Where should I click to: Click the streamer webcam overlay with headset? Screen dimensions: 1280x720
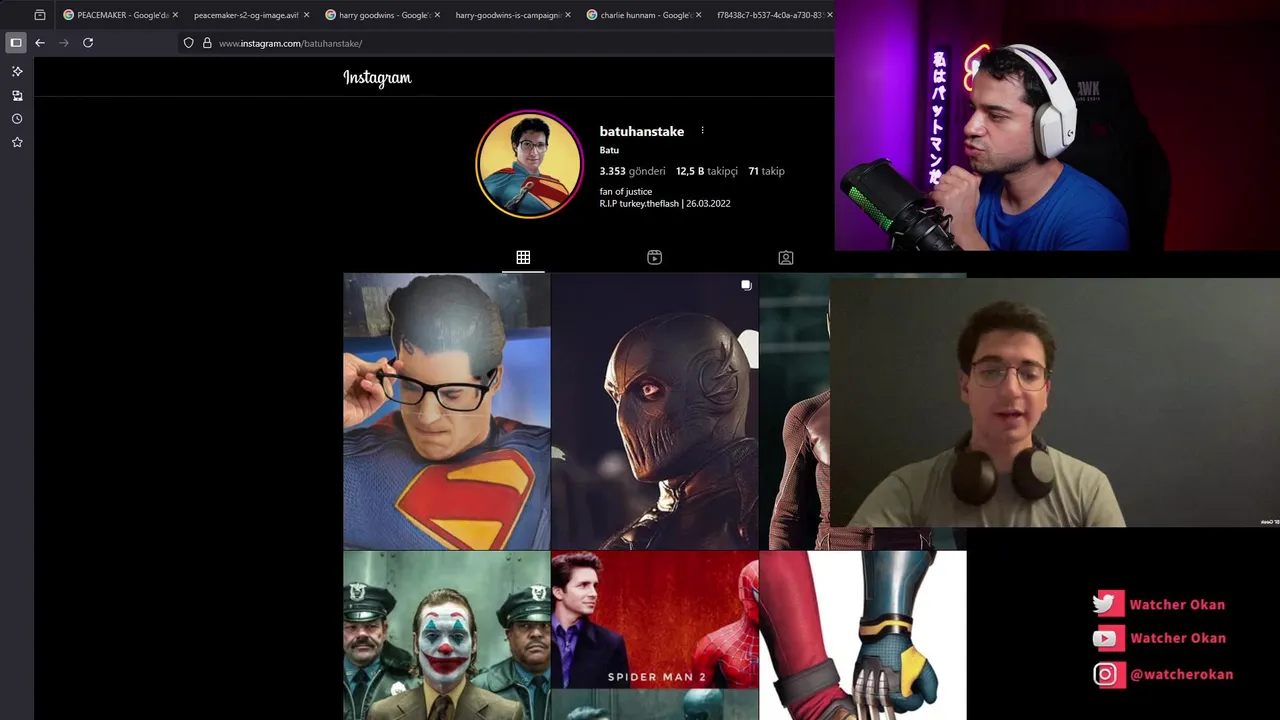click(x=1057, y=125)
